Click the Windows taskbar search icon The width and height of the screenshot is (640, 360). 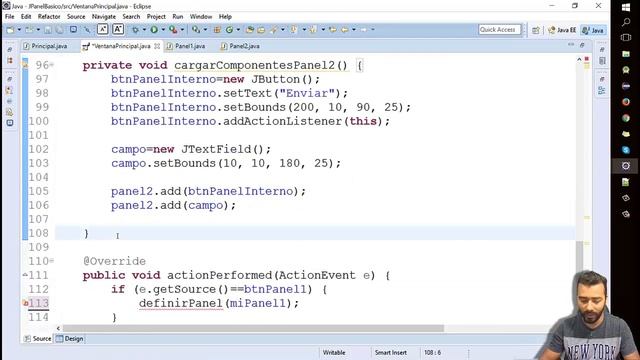coord(626,22)
